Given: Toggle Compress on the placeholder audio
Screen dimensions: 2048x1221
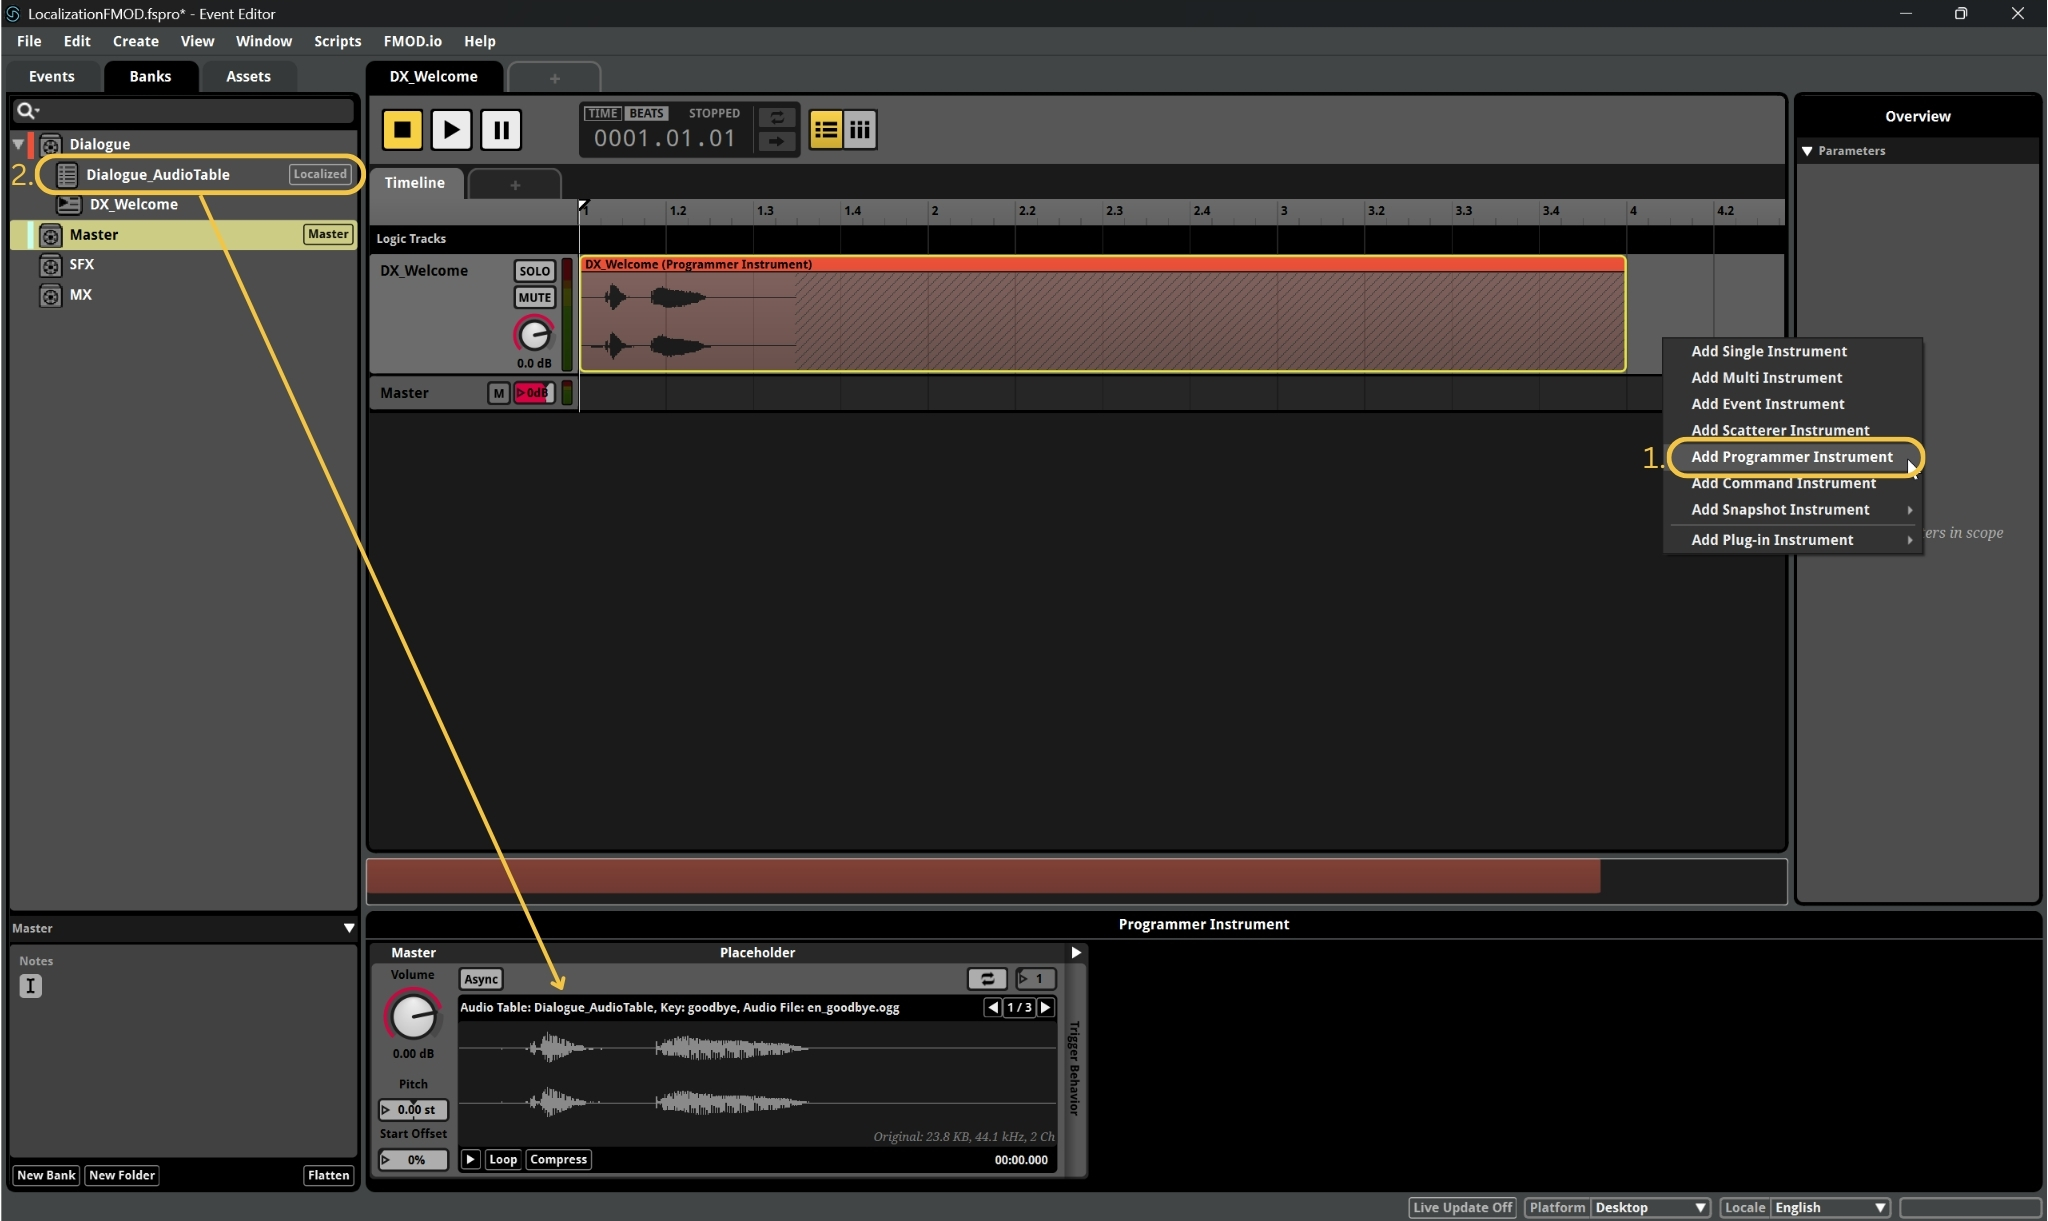Looking at the screenshot, I should pos(559,1159).
